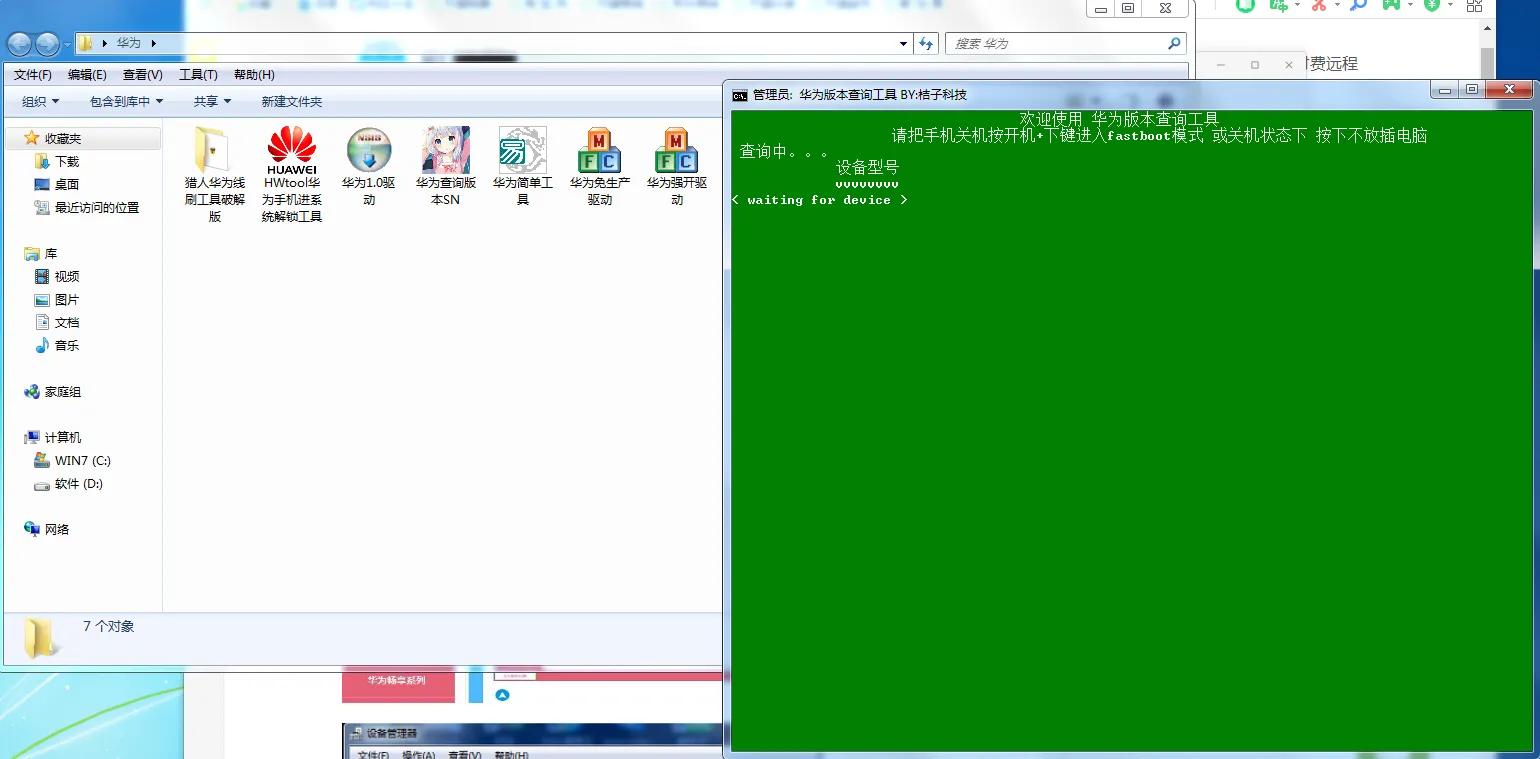Image resolution: width=1540 pixels, height=759 pixels.
Task: Select the 华为强开驱动 MFC icon
Action: point(677,150)
